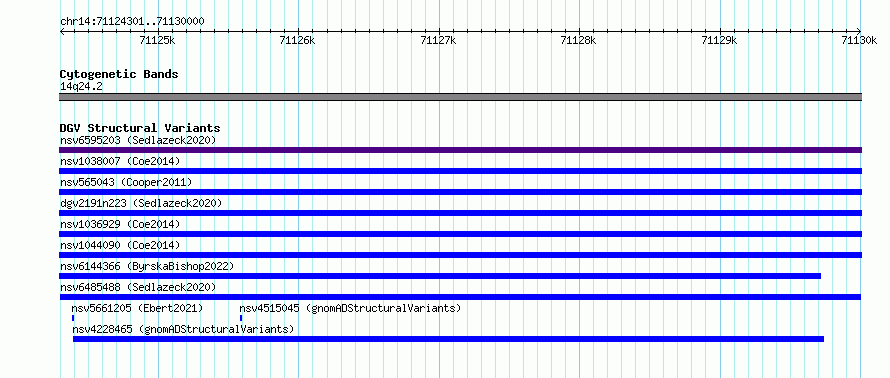890x378 pixels.
Task: Click the chr14:71124301..71130000 region label
Action: (x=132, y=21)
